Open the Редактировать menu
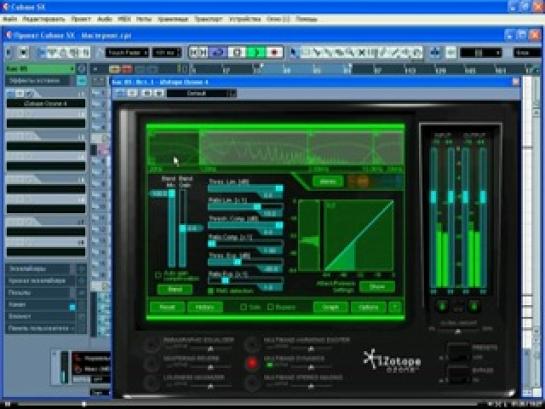Viewport: 545px width, 409px height. (44, 19)
